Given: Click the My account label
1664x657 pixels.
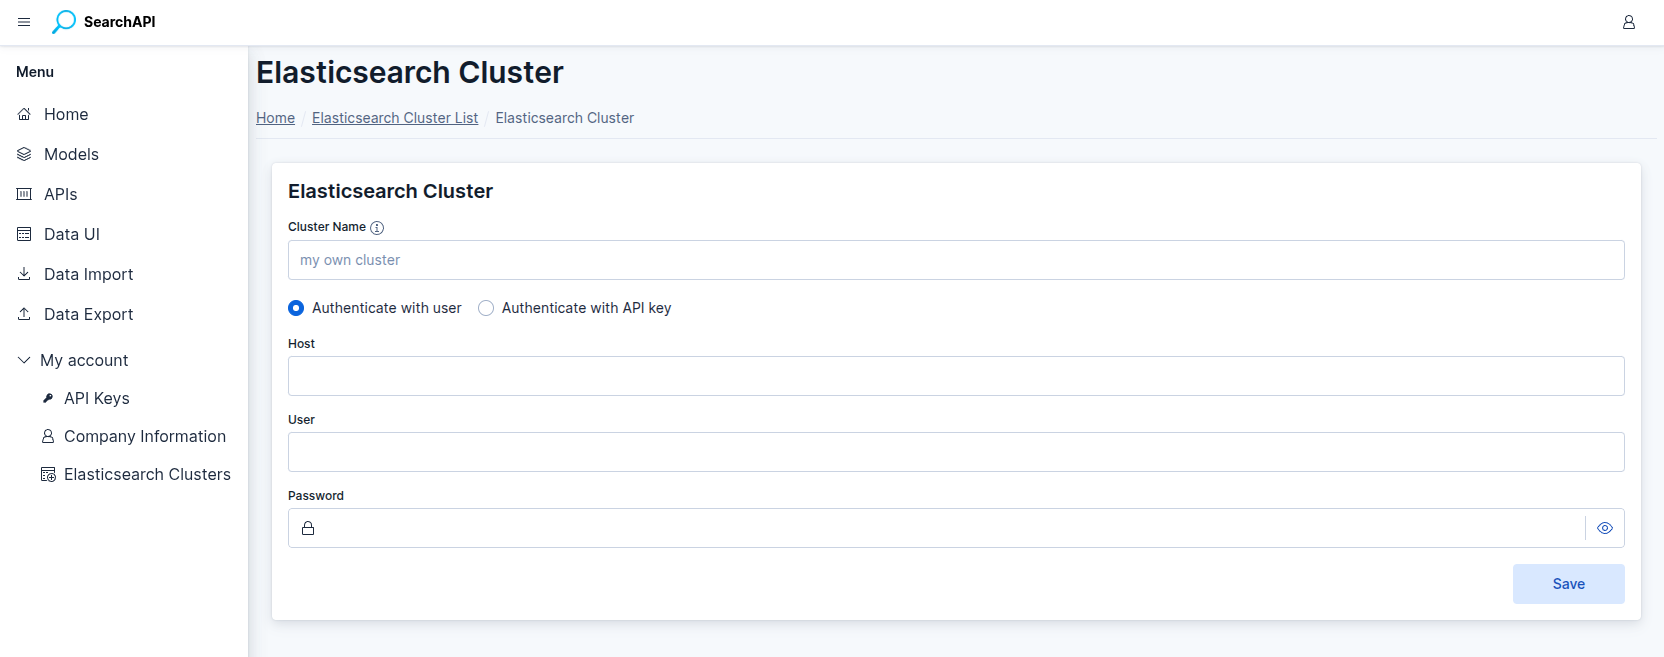Looking at the screenshot, I should point(84,360).
